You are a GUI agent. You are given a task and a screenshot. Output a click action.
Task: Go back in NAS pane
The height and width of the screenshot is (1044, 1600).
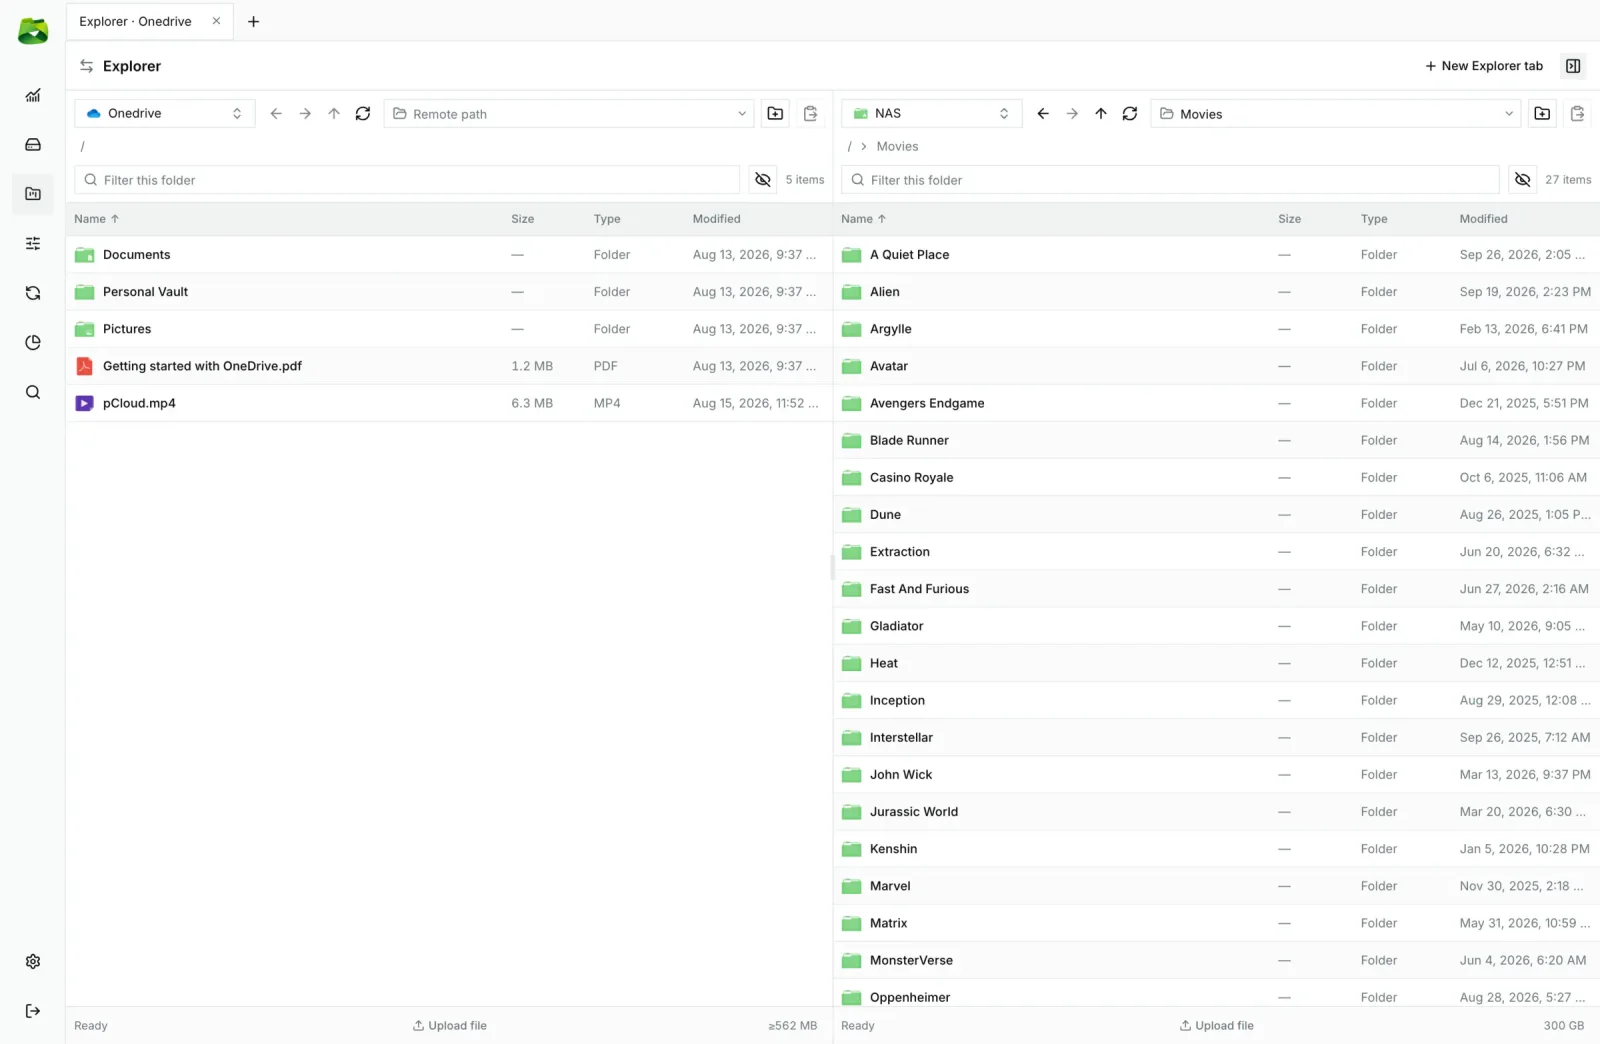1043,114
